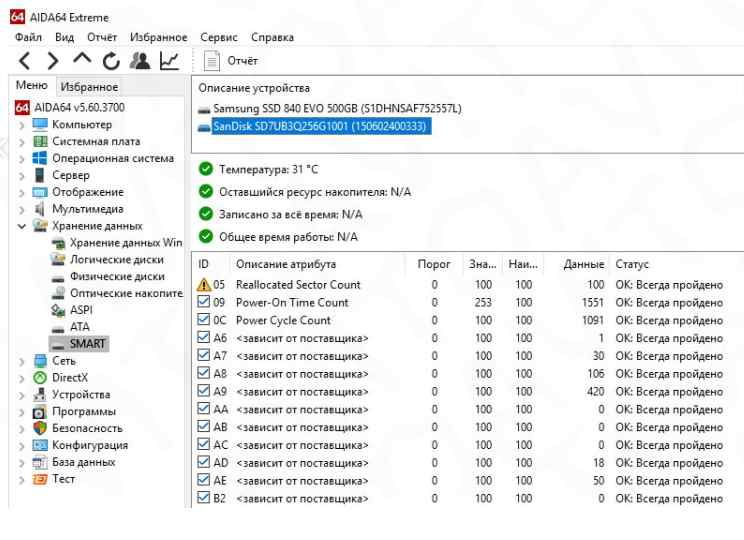This screenshot has height=540, width=744.
Task: Click the up-level arrow toolbar icon
Action: [x=82, y=59]
